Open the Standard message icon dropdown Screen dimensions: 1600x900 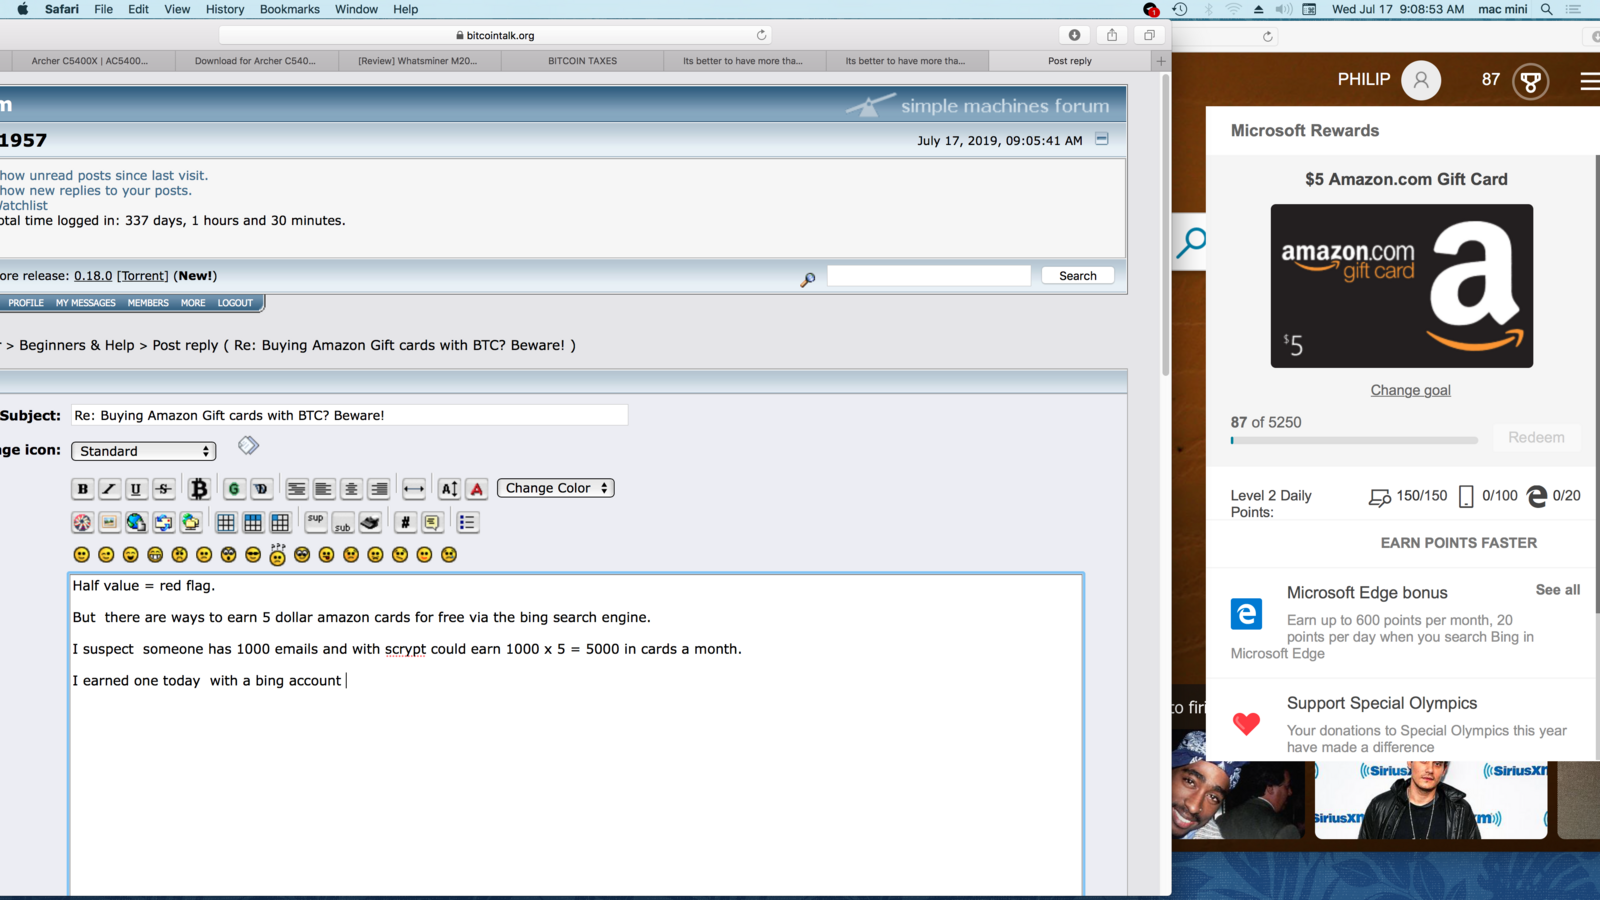[144, 451]
